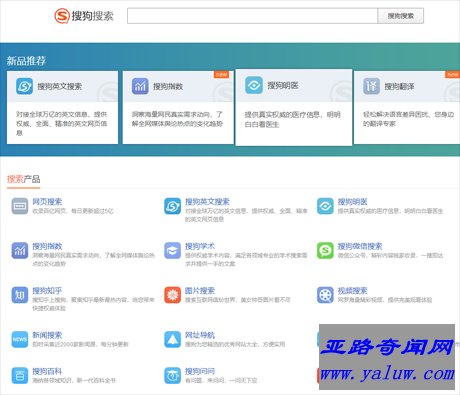Click the 图片搜索 orange icon
The image size is (460, 395).
pos(172,295)
